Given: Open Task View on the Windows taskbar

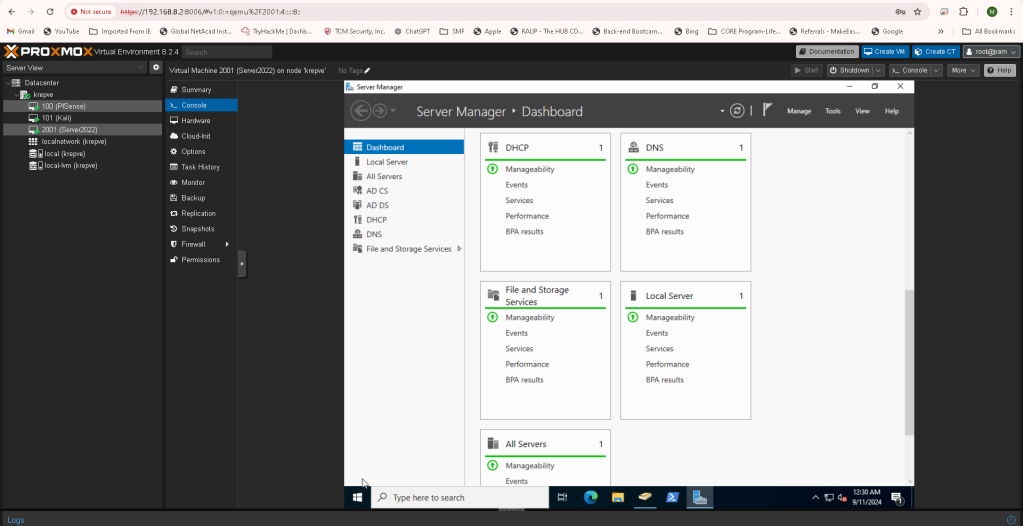Looking at the screenshot, I should click(x=562, y=497).
